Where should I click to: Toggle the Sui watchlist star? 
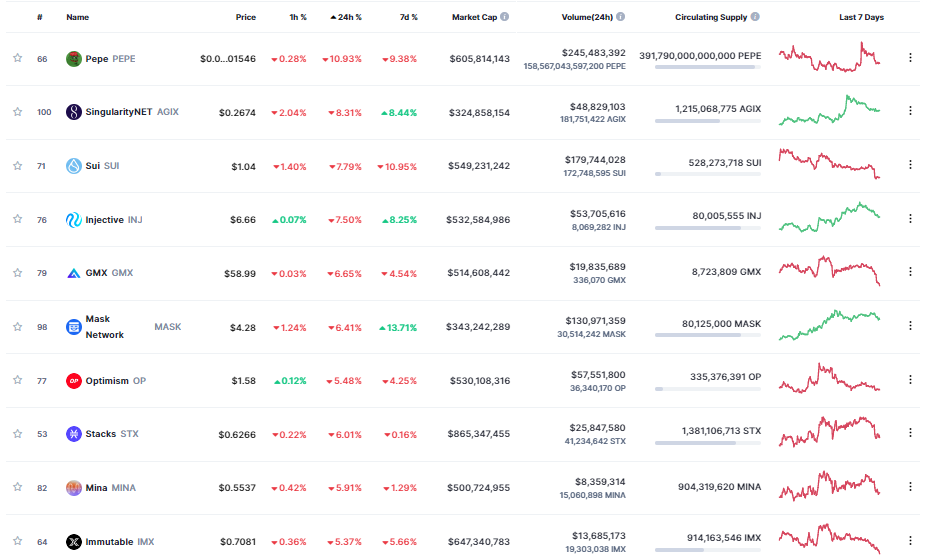point(18,166)
